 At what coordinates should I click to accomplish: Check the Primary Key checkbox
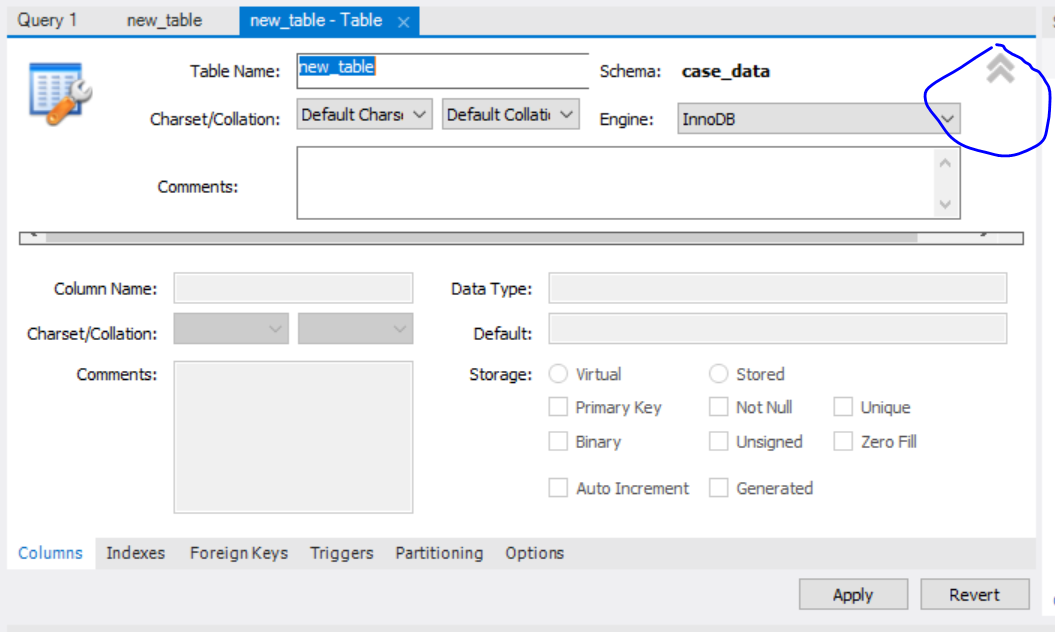[558, 407]
